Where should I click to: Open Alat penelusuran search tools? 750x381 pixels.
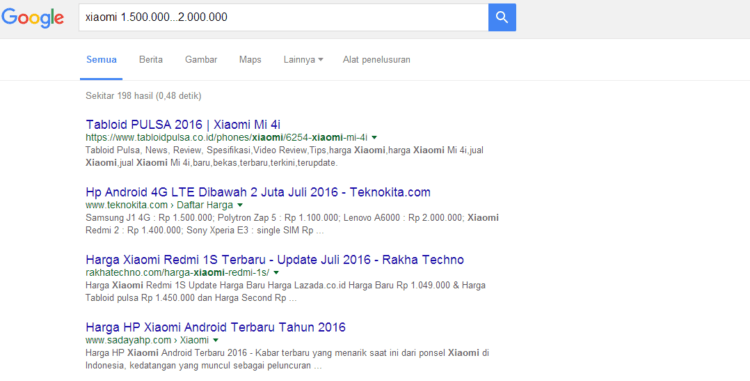pyautogui.click(x=376, y=60)
